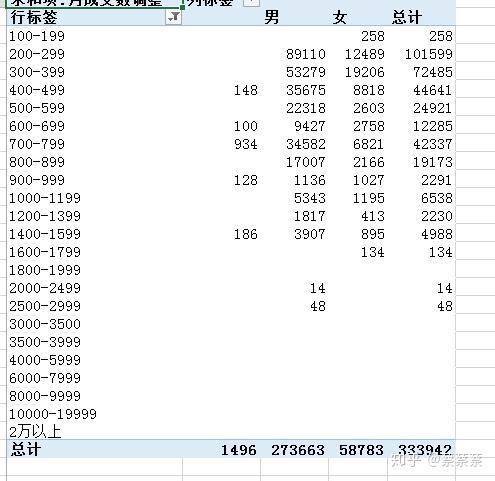The height and width of the screenshot is (481, 495).
Task: Click the 10000-19999 row label
Action: [x=53, y=414]
